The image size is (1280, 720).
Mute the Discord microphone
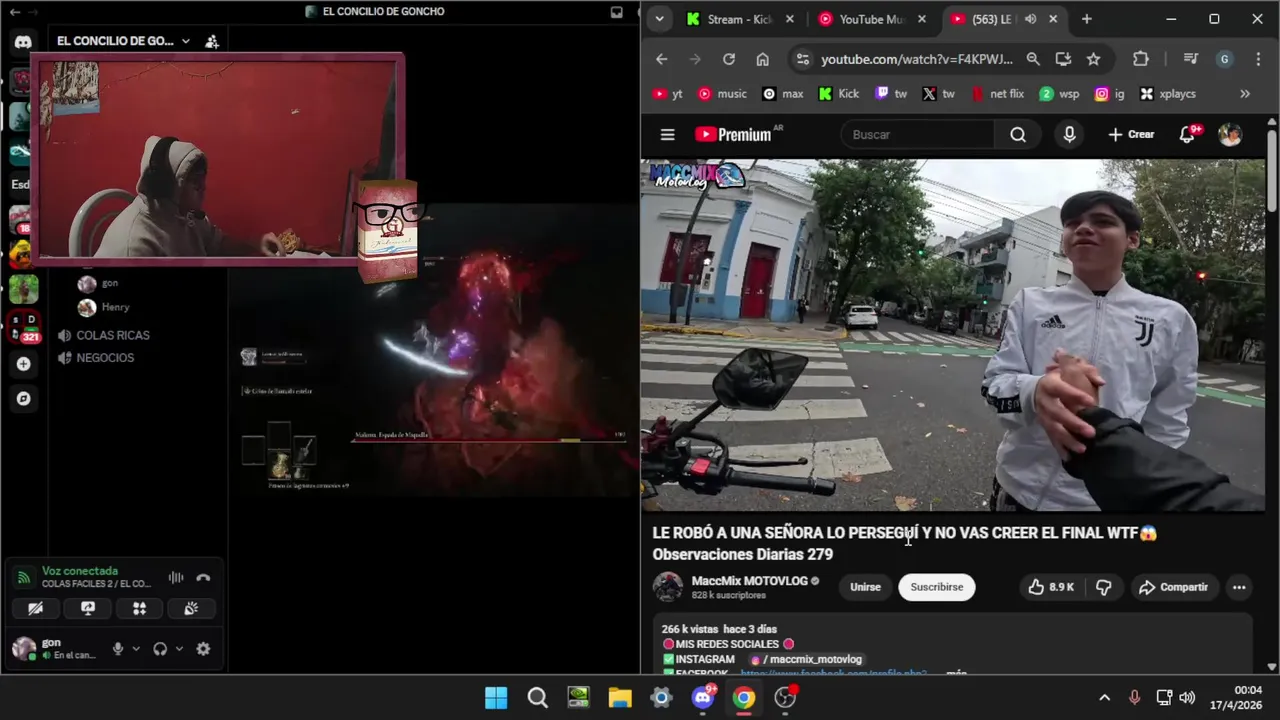point(118,648)
